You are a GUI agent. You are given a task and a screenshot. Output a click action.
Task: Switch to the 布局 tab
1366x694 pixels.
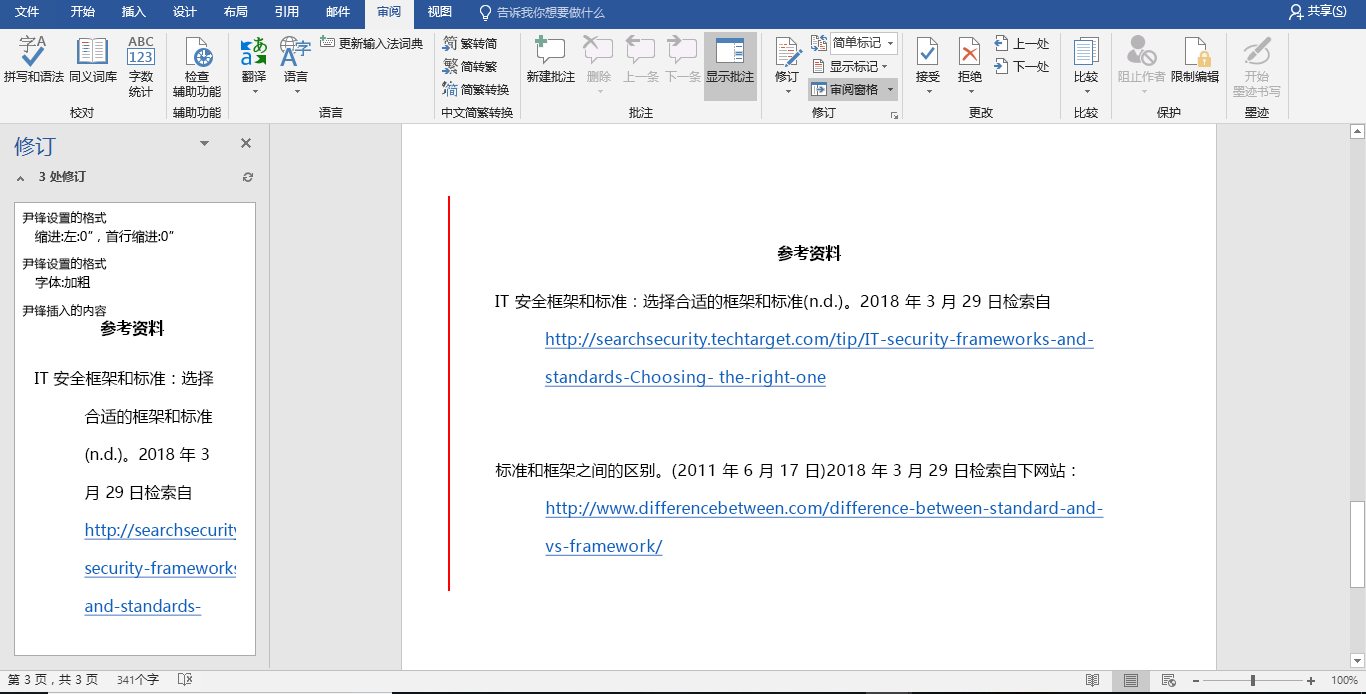(x=235, y=12)
